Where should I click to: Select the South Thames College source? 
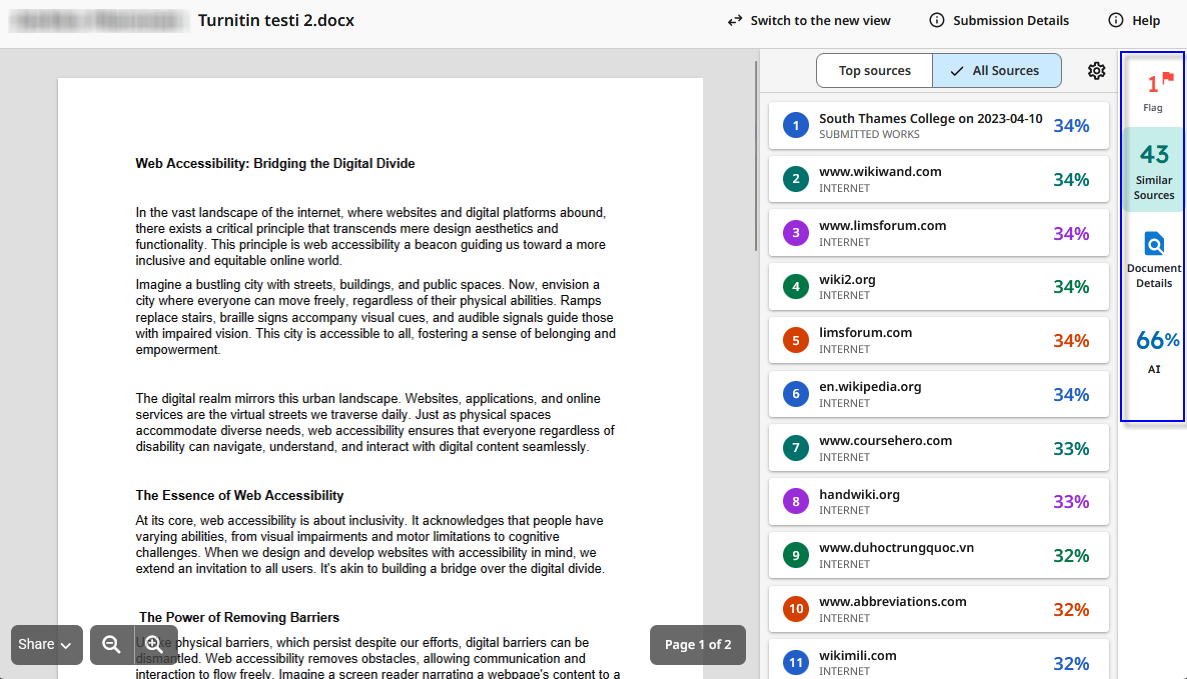(x=938, y=125)
